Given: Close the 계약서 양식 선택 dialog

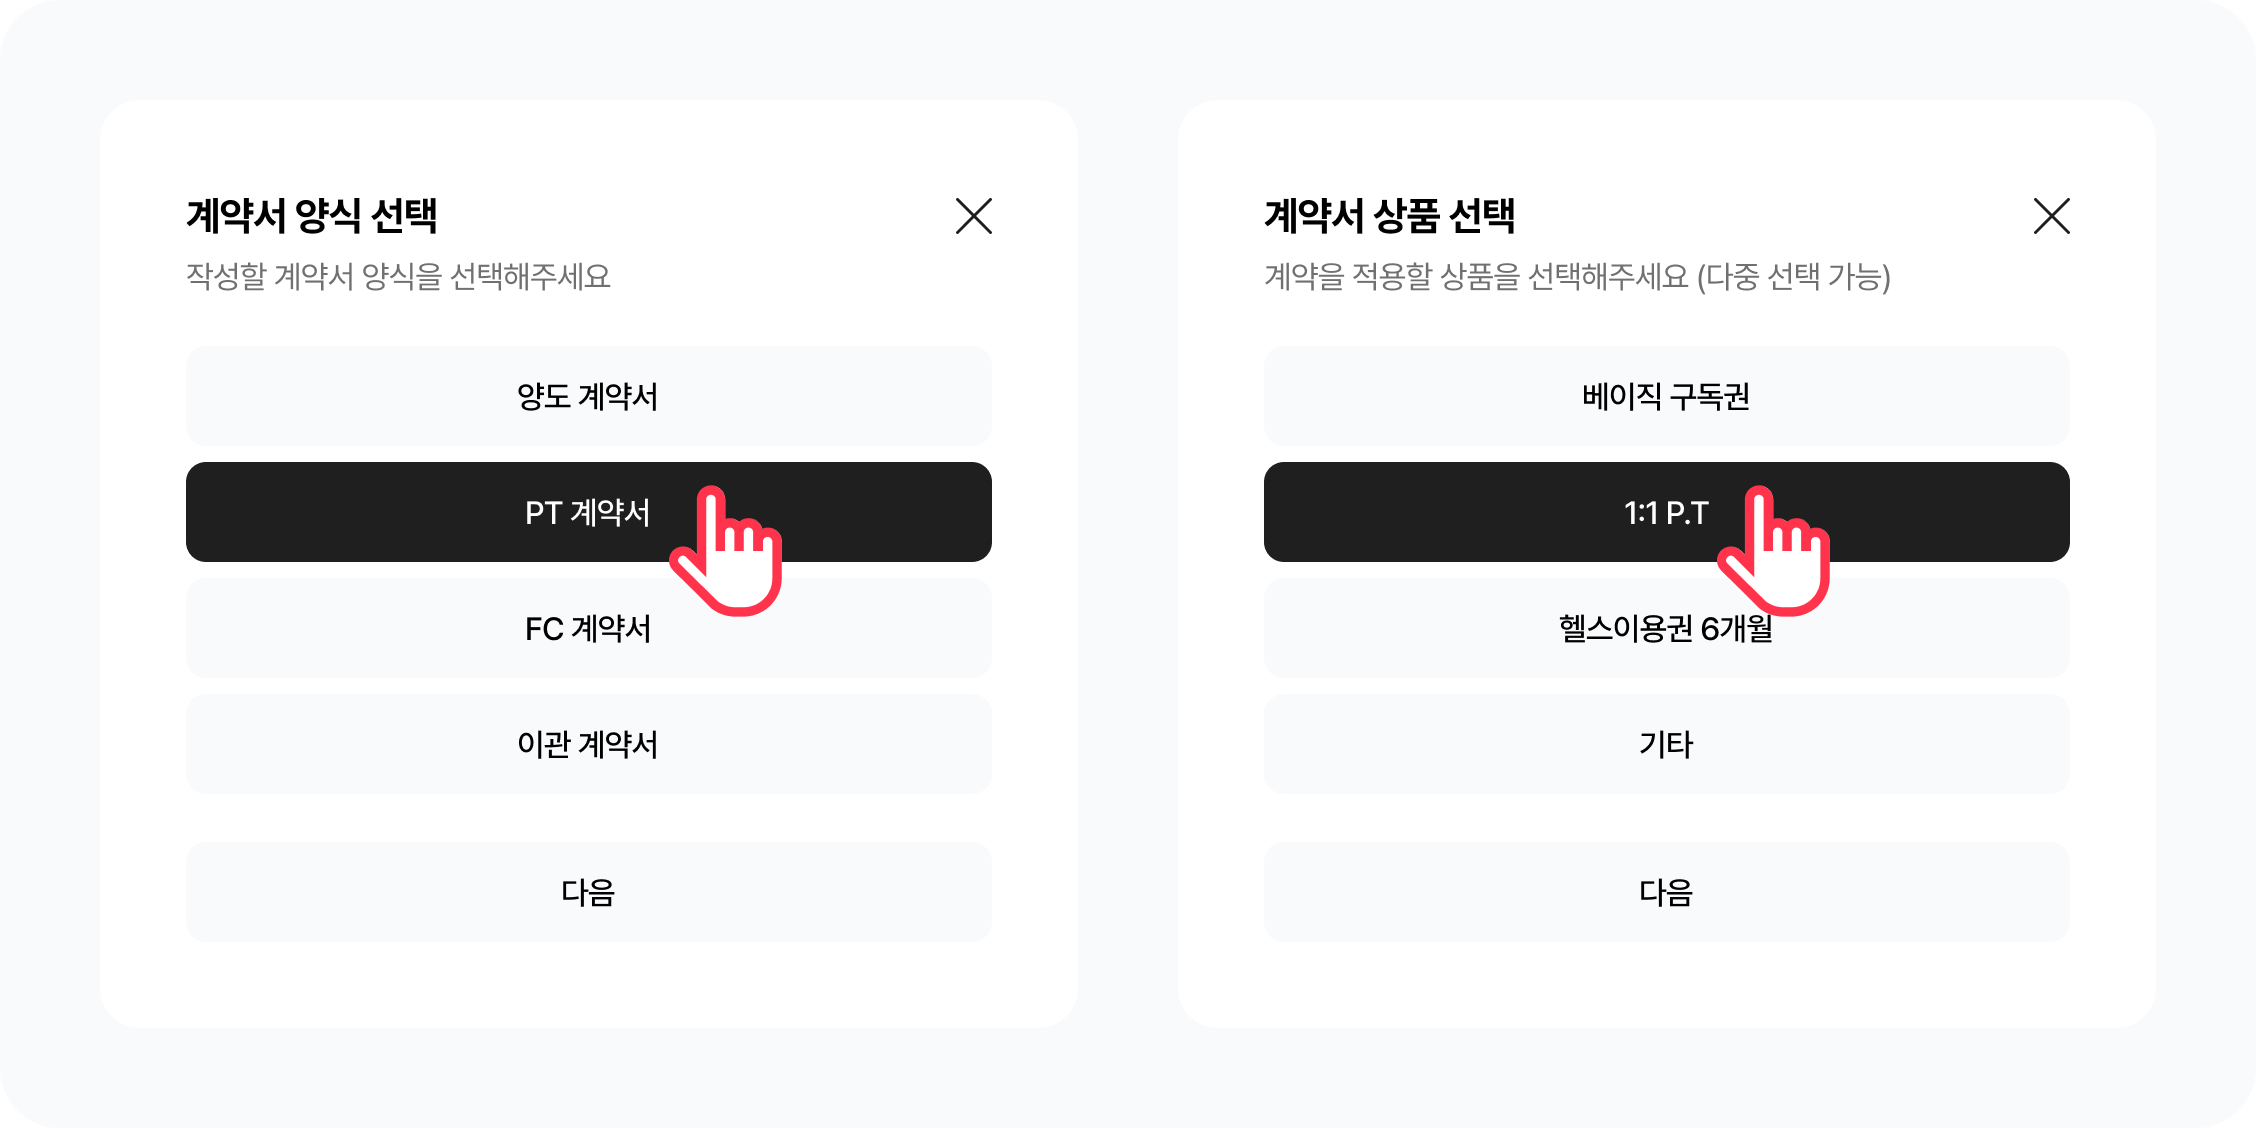Looking at the screenshot, I should click(x=973, y=216).
